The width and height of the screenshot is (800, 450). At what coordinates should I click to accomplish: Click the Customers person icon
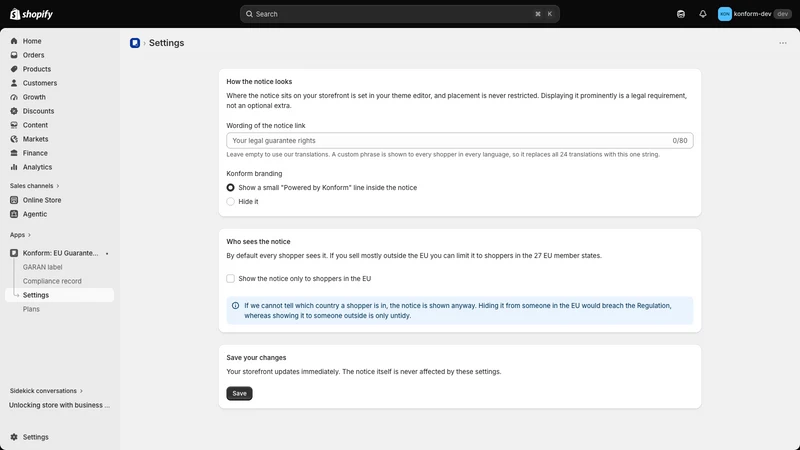[x=14, y=83]
